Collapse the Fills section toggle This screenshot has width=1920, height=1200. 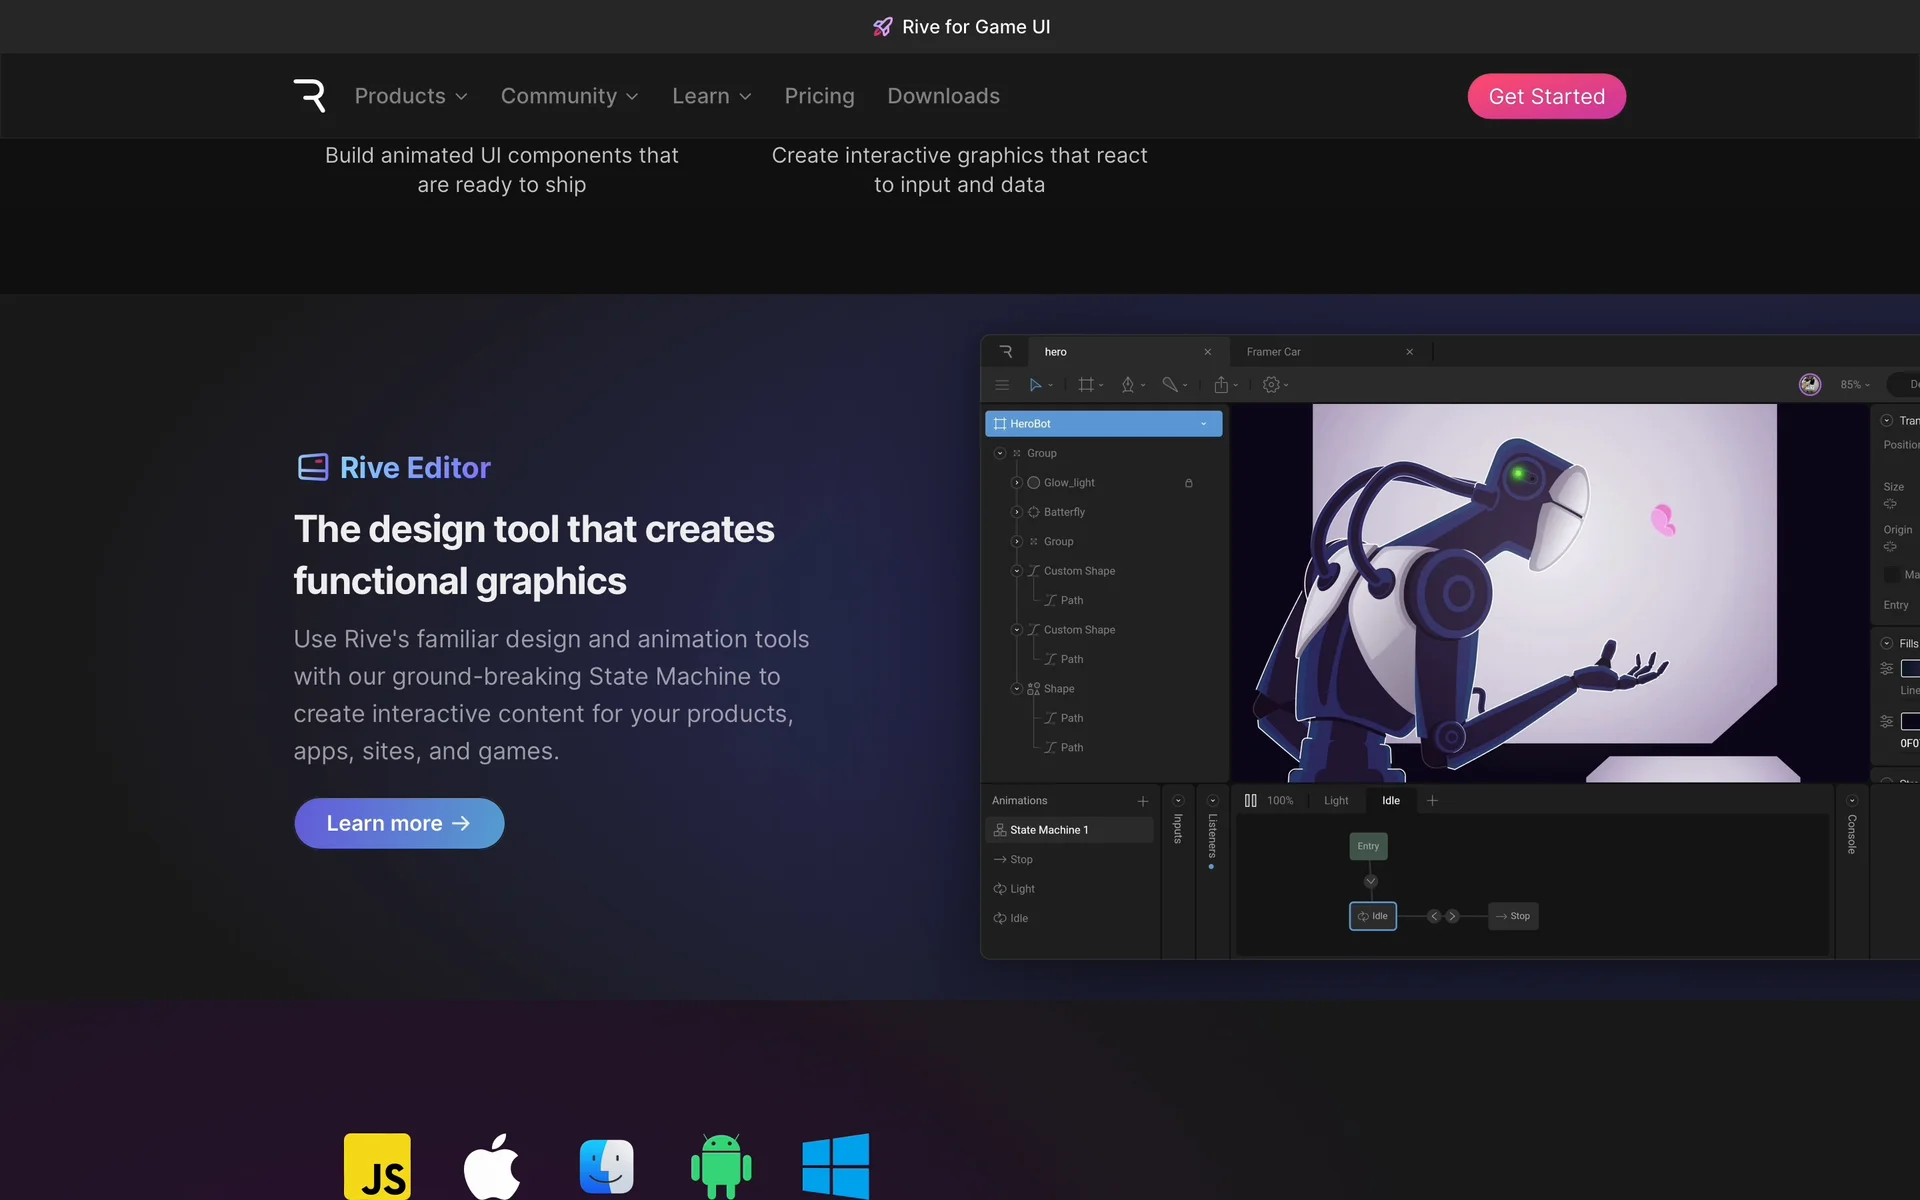pos(1887,644)
